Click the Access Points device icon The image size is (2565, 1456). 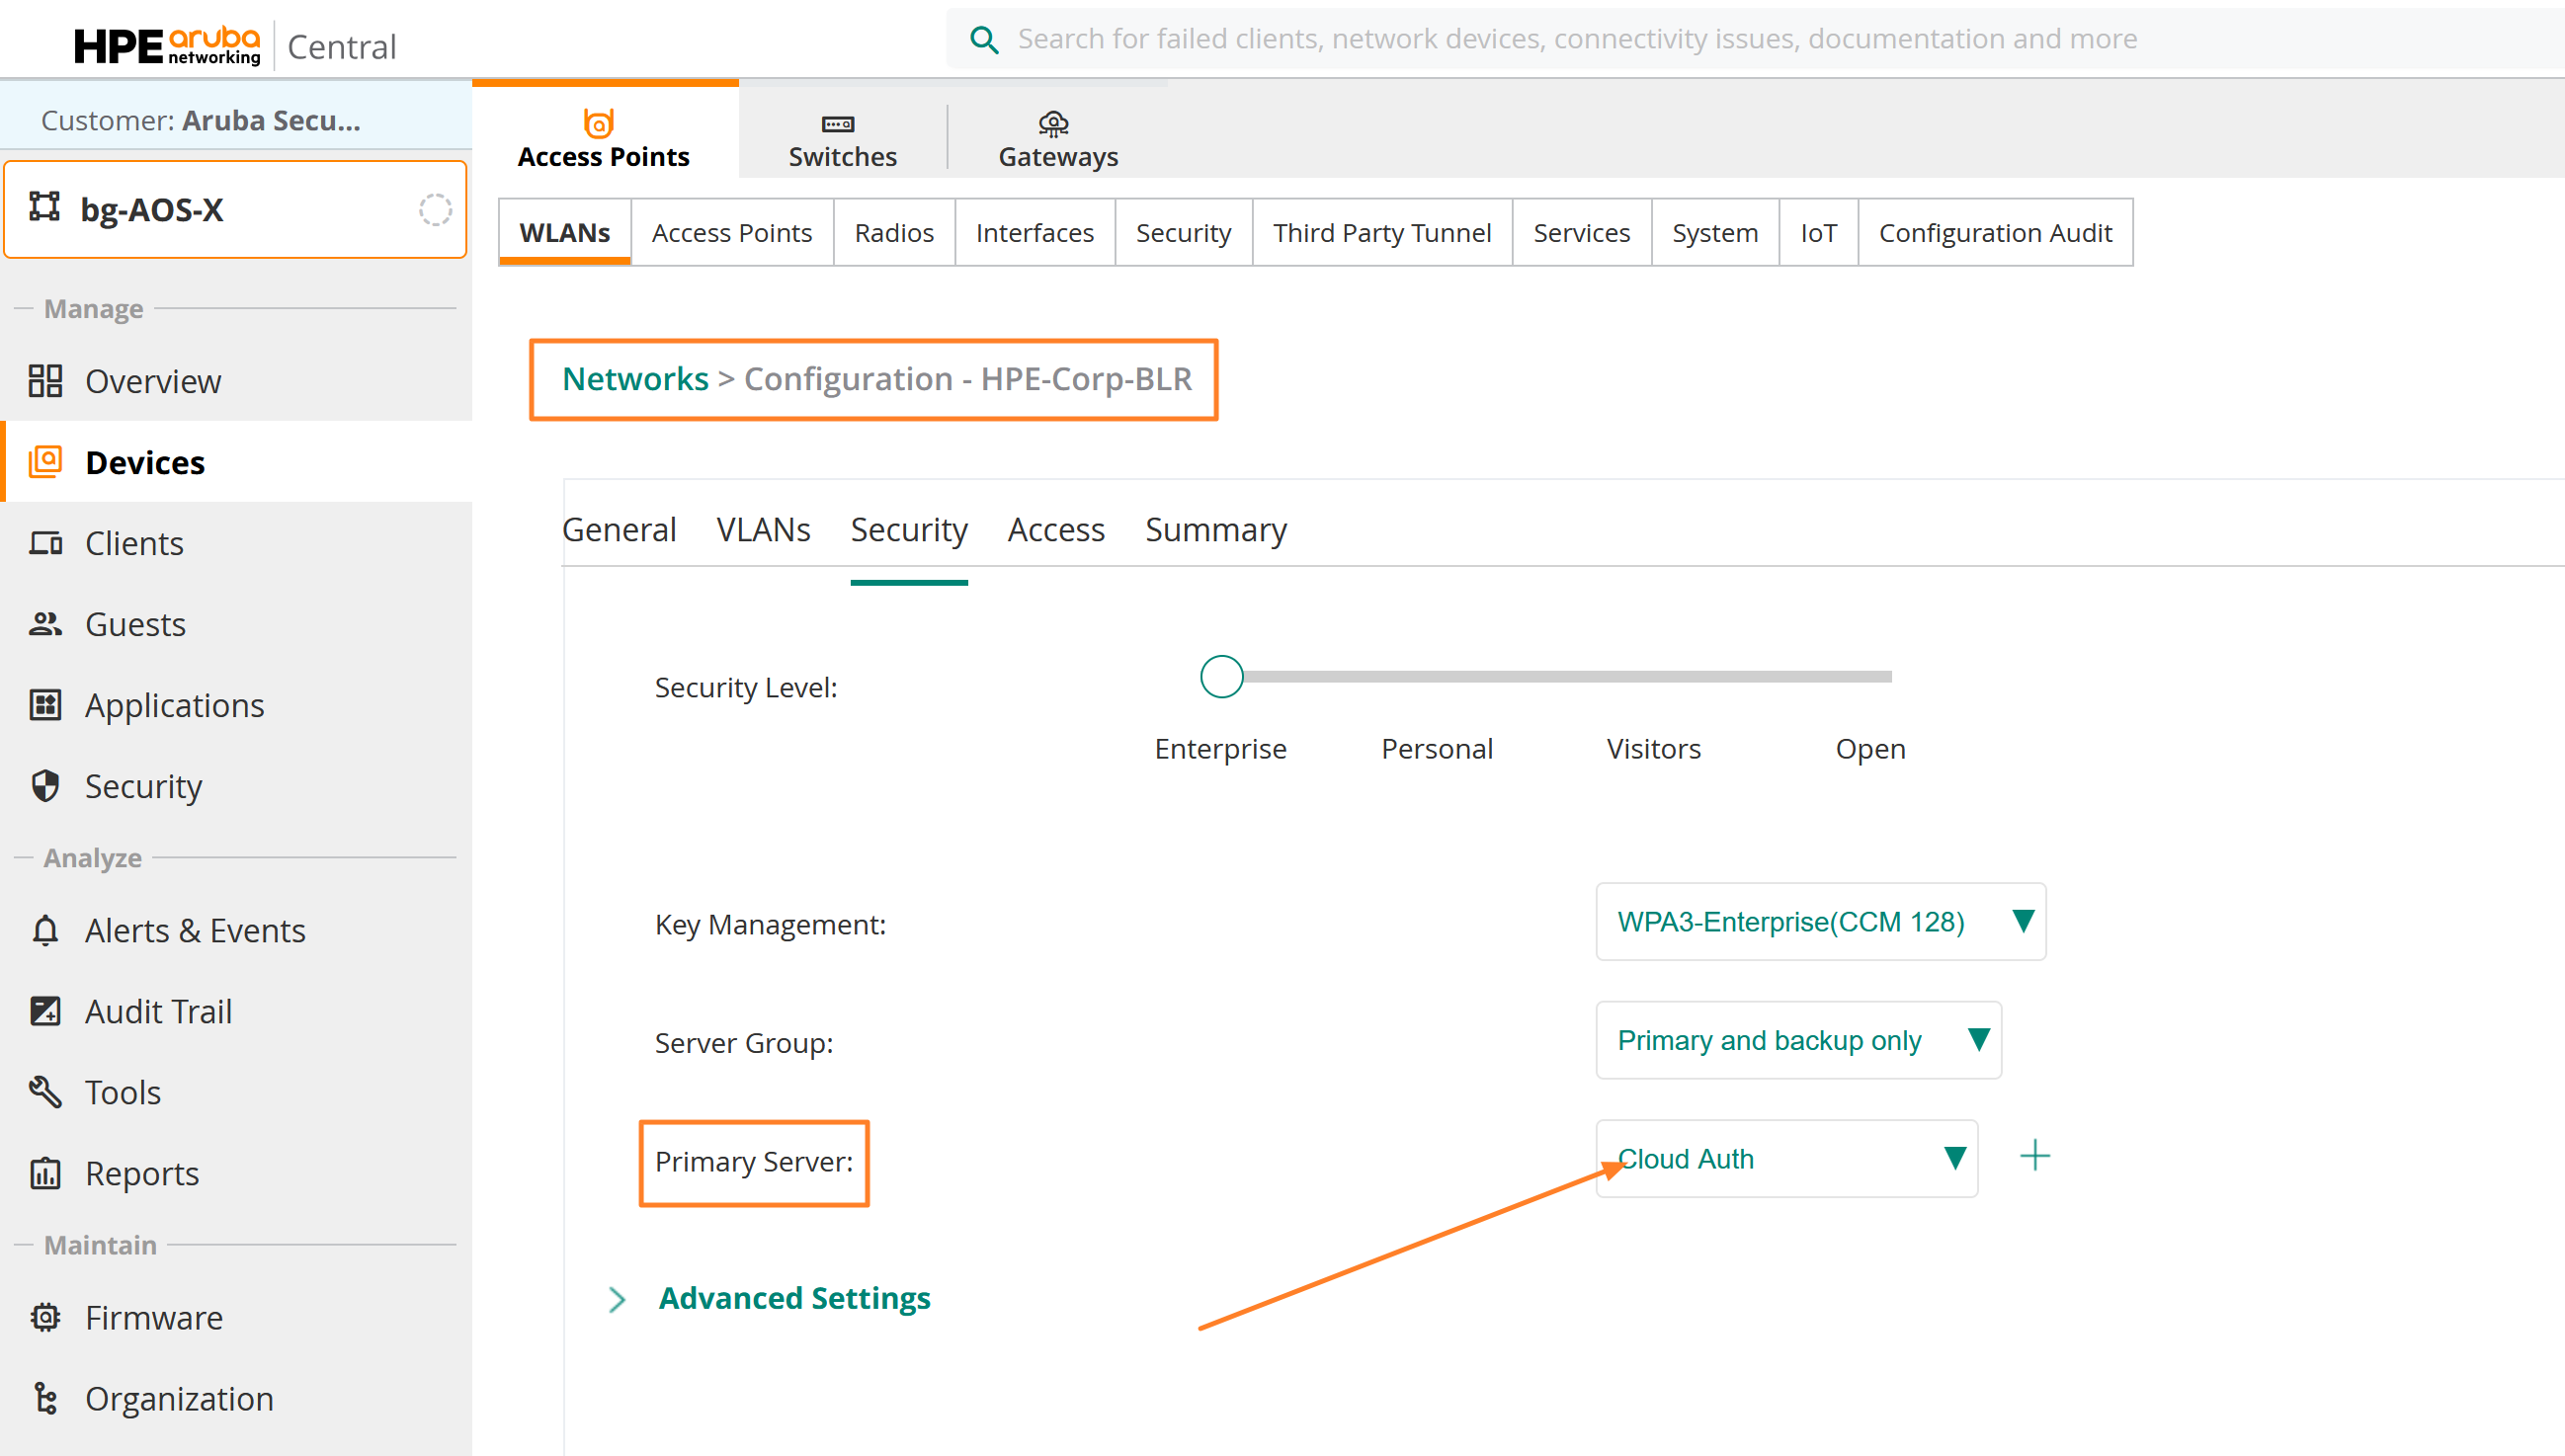click(598, 123)
